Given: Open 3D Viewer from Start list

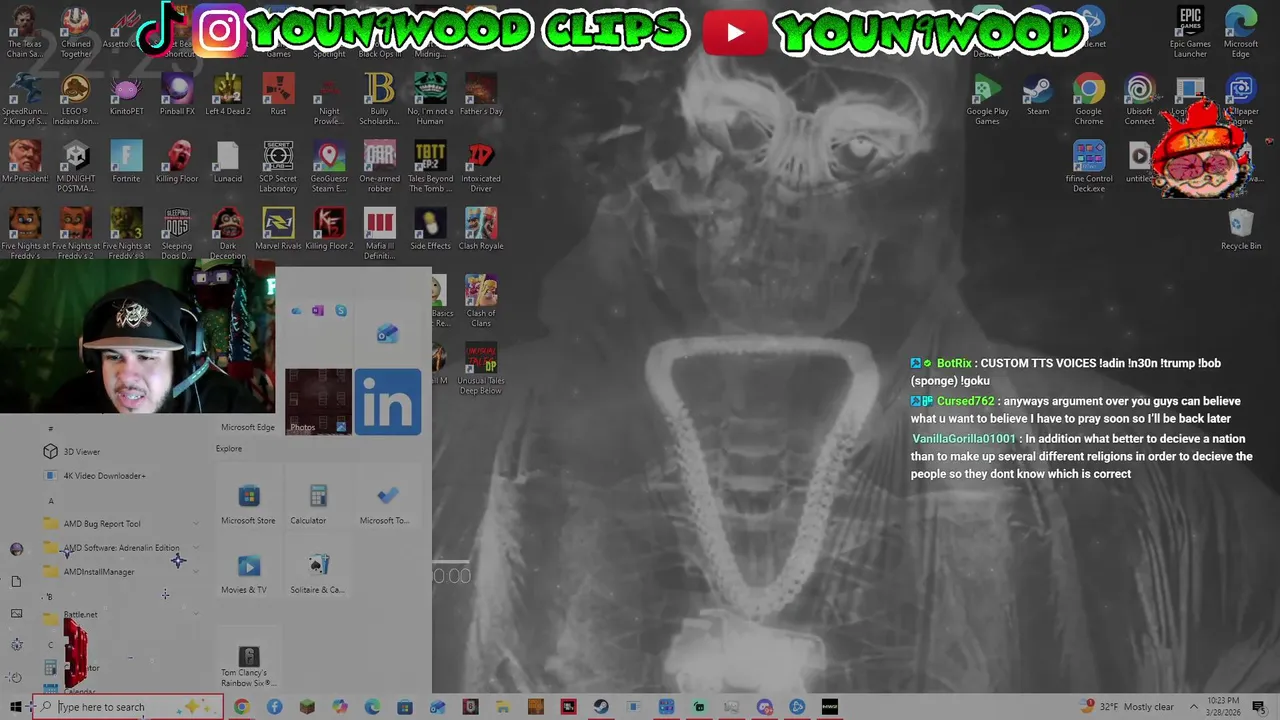Looking at the screenshot, I should coord(120,452).
